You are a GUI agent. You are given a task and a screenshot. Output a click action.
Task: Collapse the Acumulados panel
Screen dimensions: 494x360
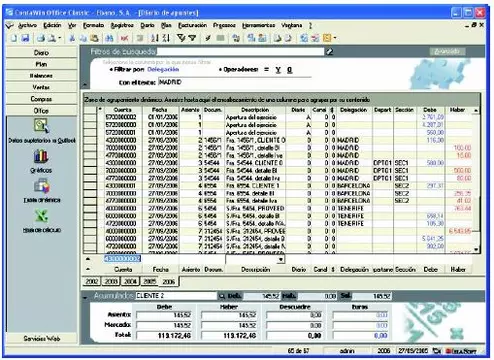[85, 296]
